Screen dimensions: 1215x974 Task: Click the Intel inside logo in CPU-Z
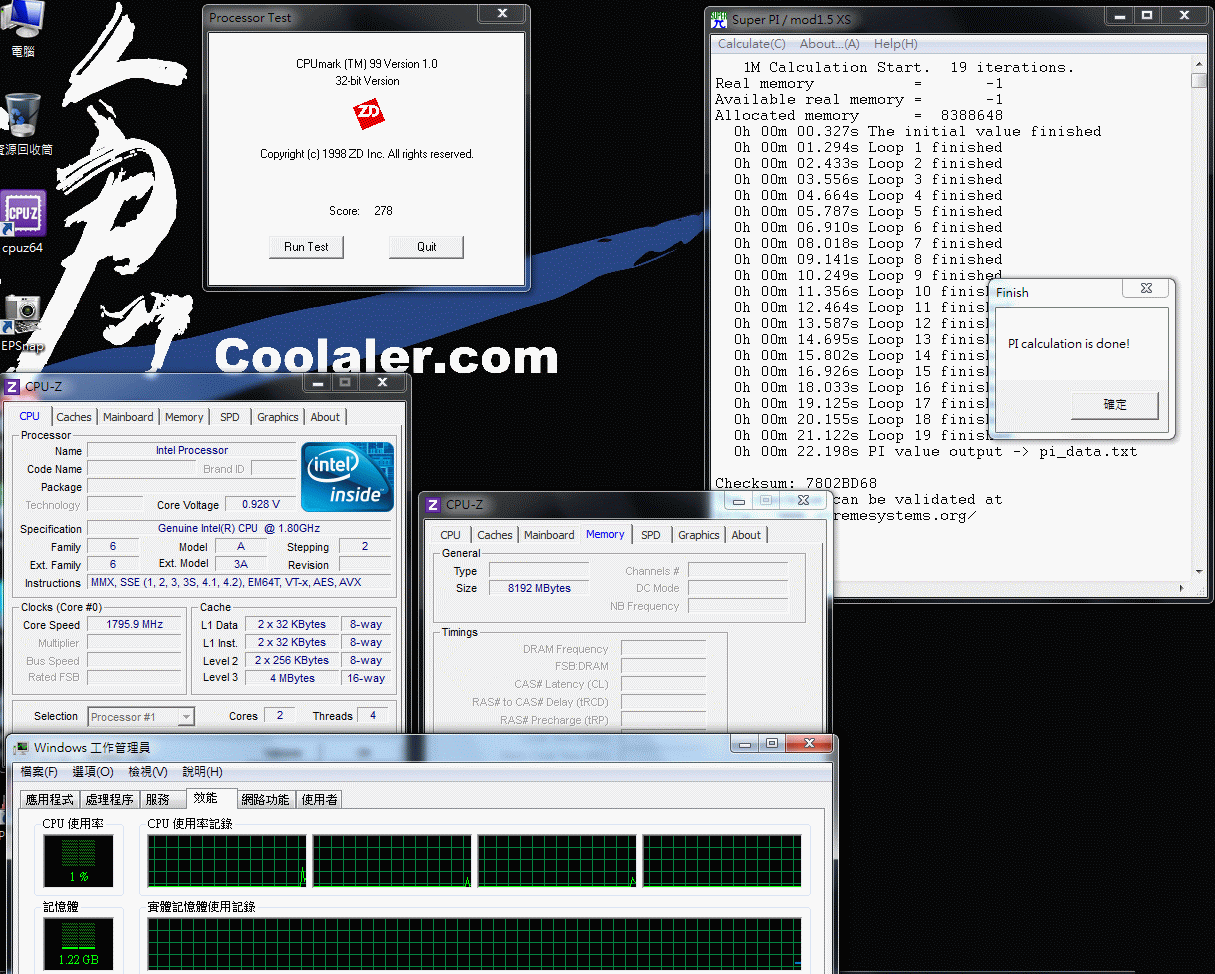point(348,477)
